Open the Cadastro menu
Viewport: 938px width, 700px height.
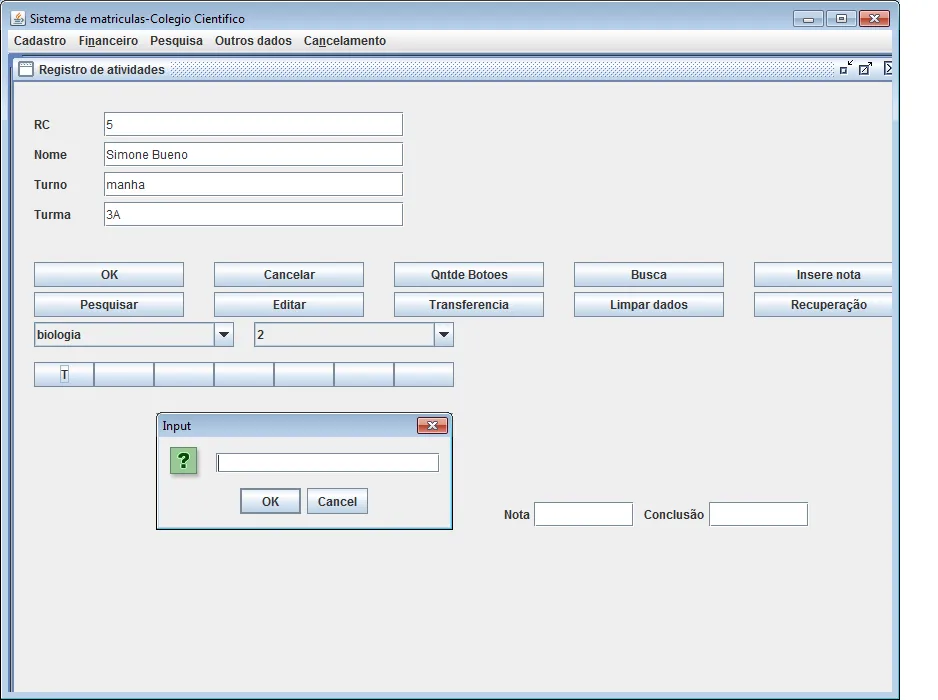click(39, 41)
